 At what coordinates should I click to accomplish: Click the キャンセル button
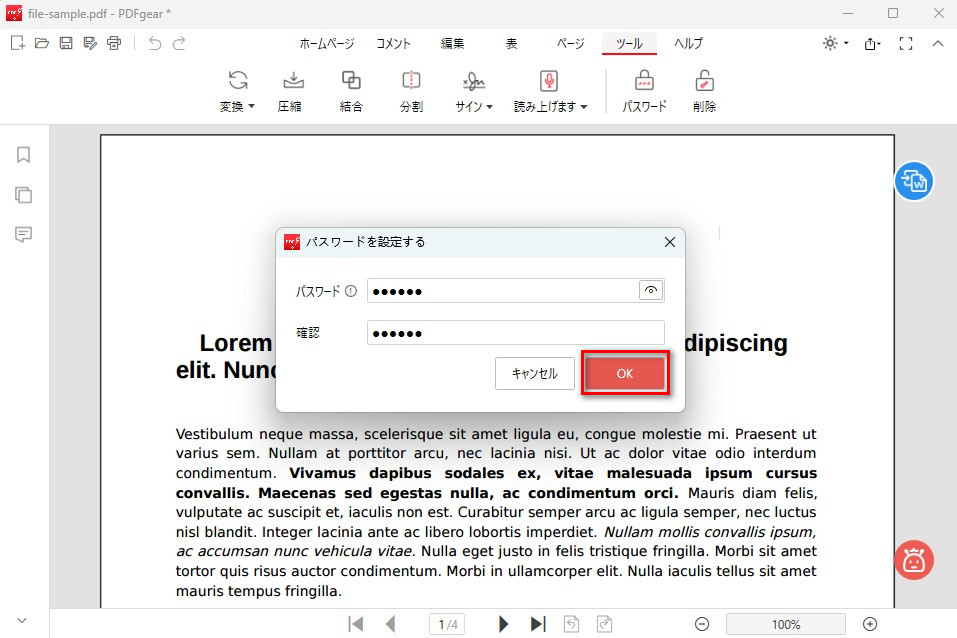pos(535,373)
